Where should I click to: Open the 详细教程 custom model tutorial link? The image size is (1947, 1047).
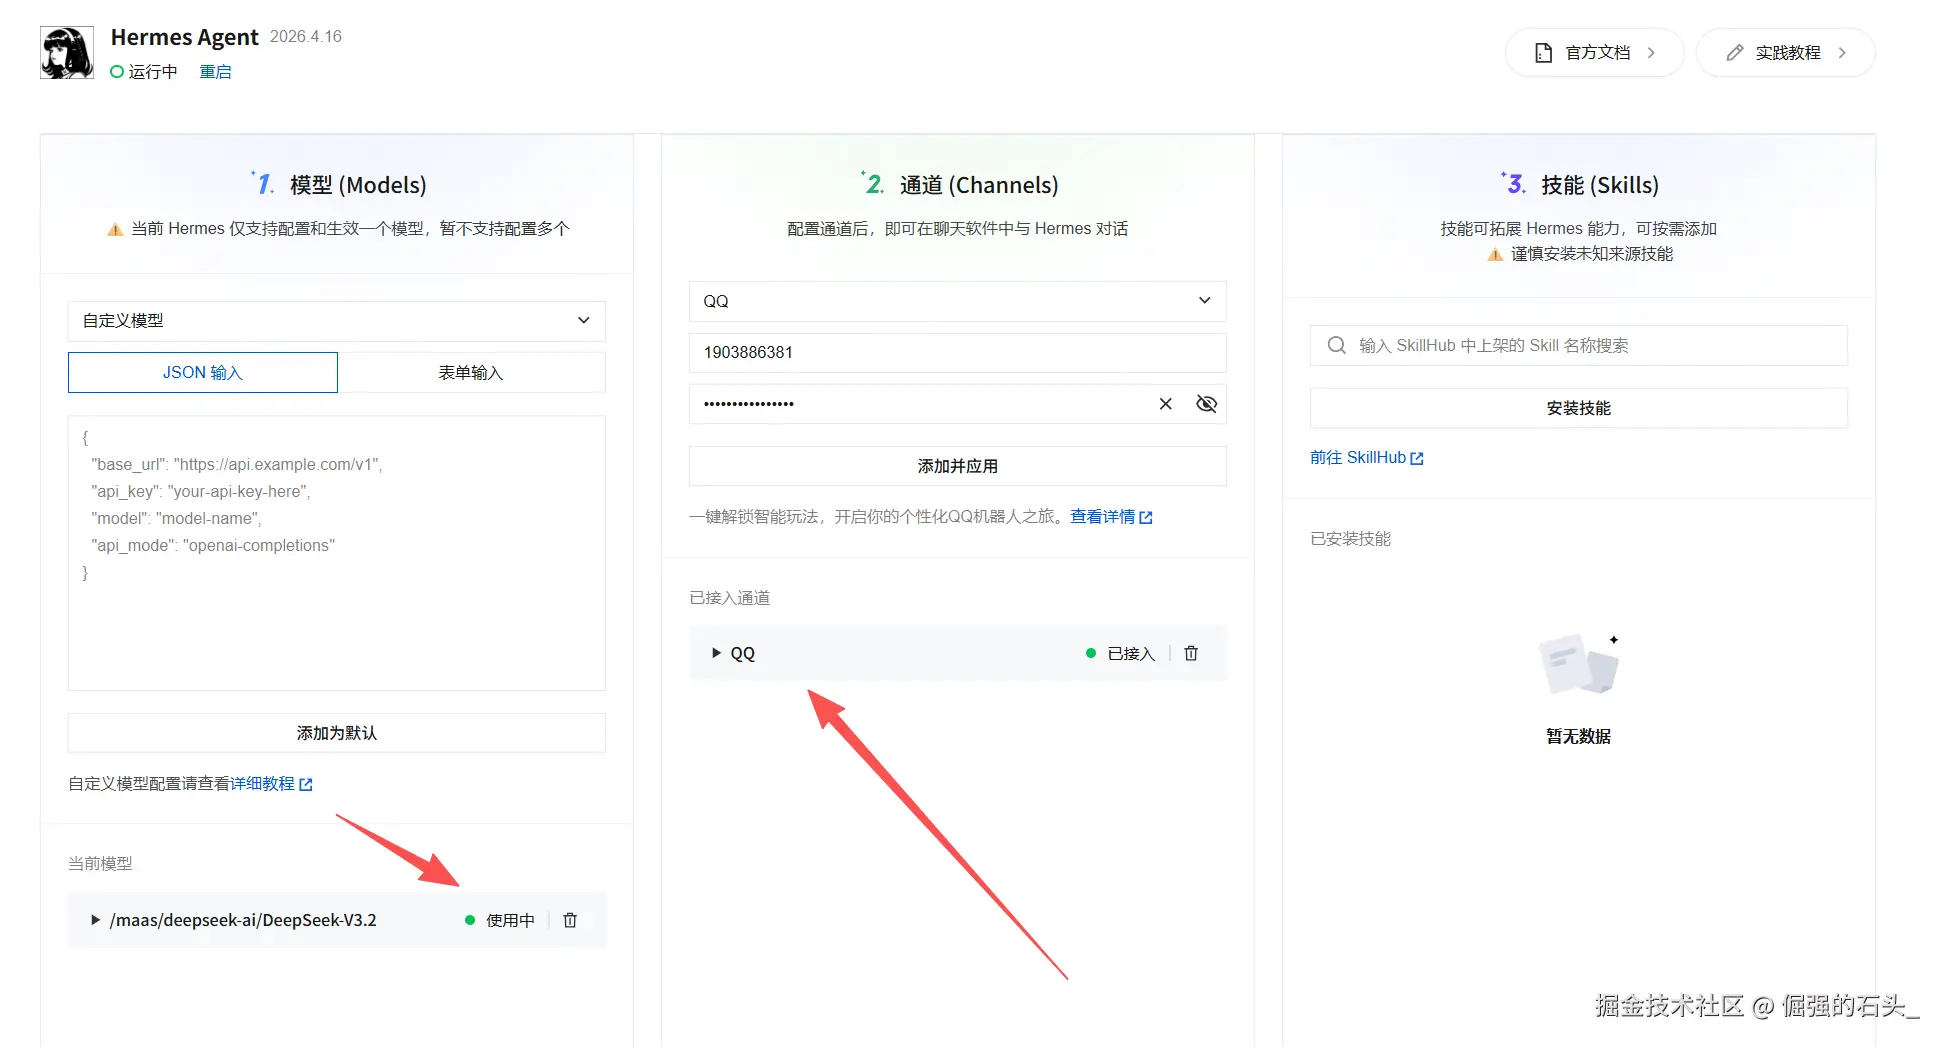(271, 784)
